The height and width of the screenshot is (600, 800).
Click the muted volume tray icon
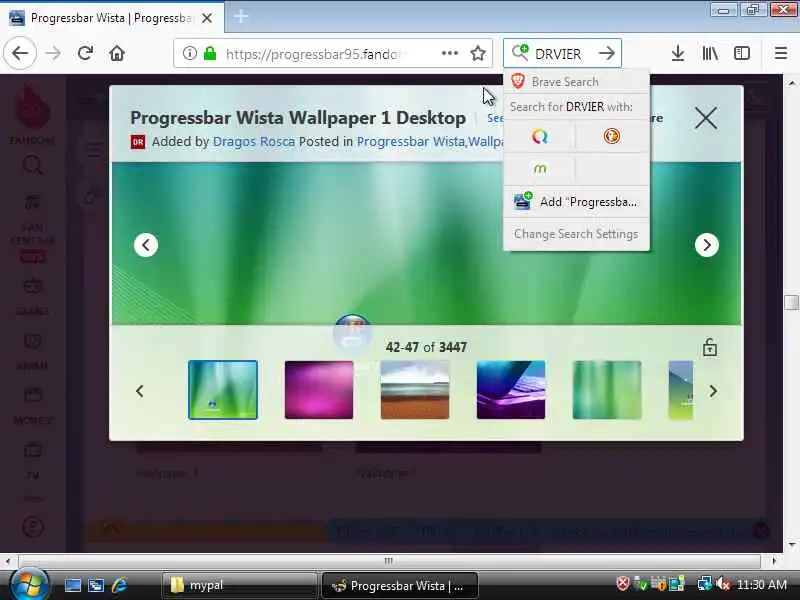point(722,584)
